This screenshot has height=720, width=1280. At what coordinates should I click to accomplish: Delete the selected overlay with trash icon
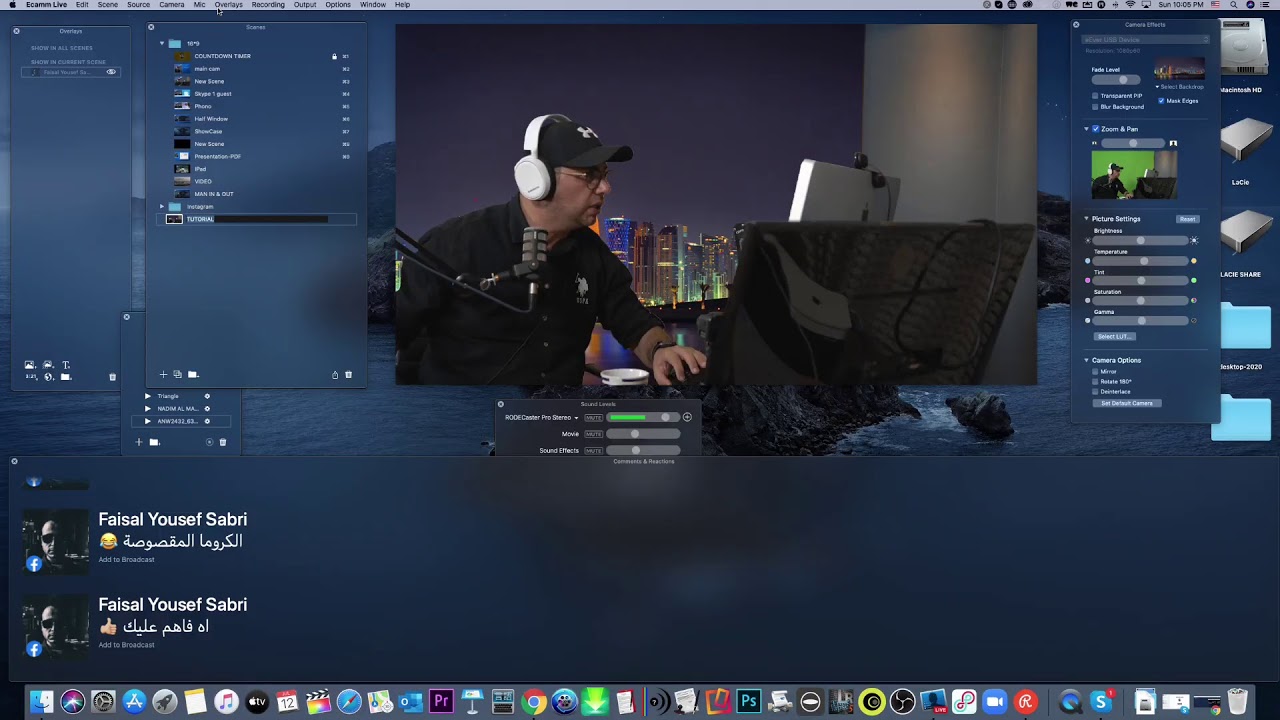[x=112, y=377]
